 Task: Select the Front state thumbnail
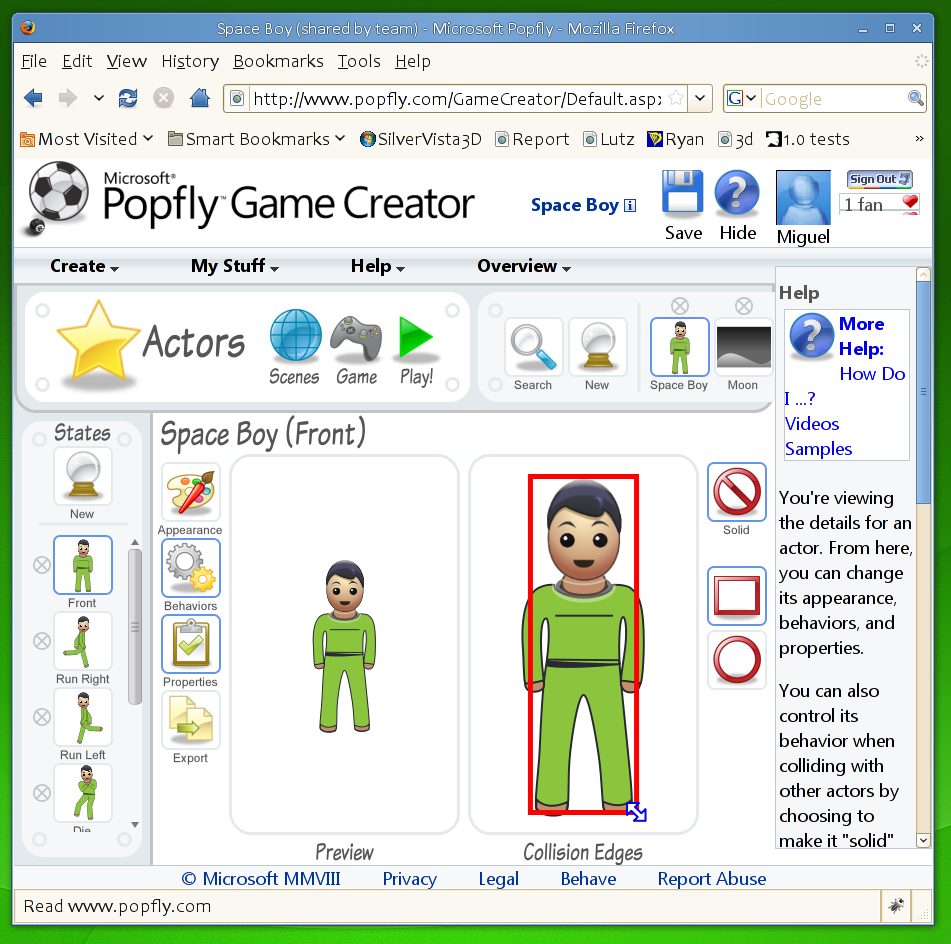coord(83,565)
